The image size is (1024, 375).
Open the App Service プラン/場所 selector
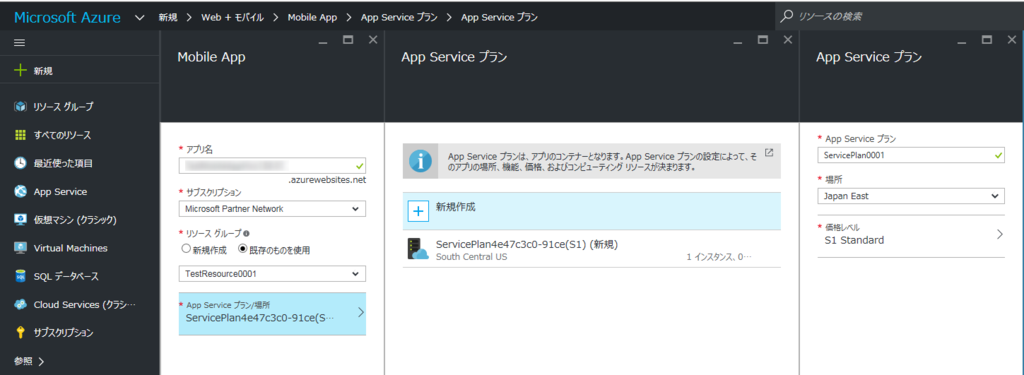(272, 314)
